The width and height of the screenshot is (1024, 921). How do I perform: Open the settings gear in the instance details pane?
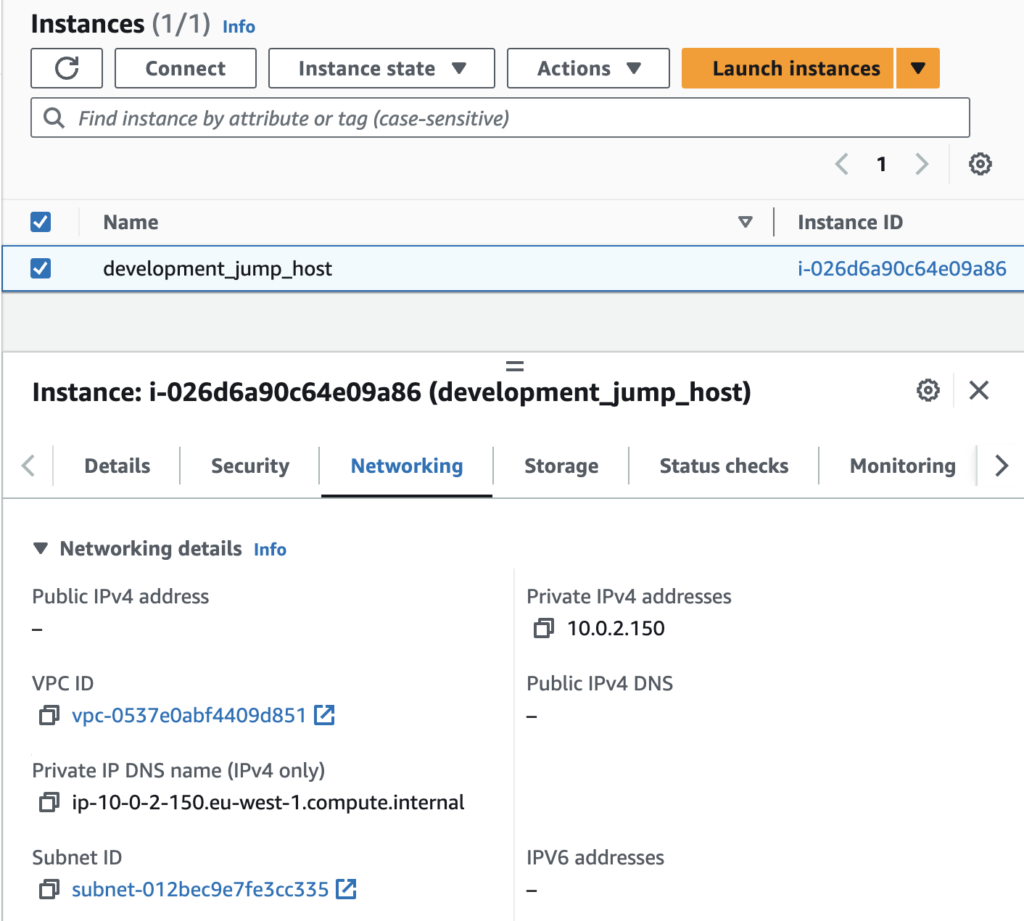(928, 391)
